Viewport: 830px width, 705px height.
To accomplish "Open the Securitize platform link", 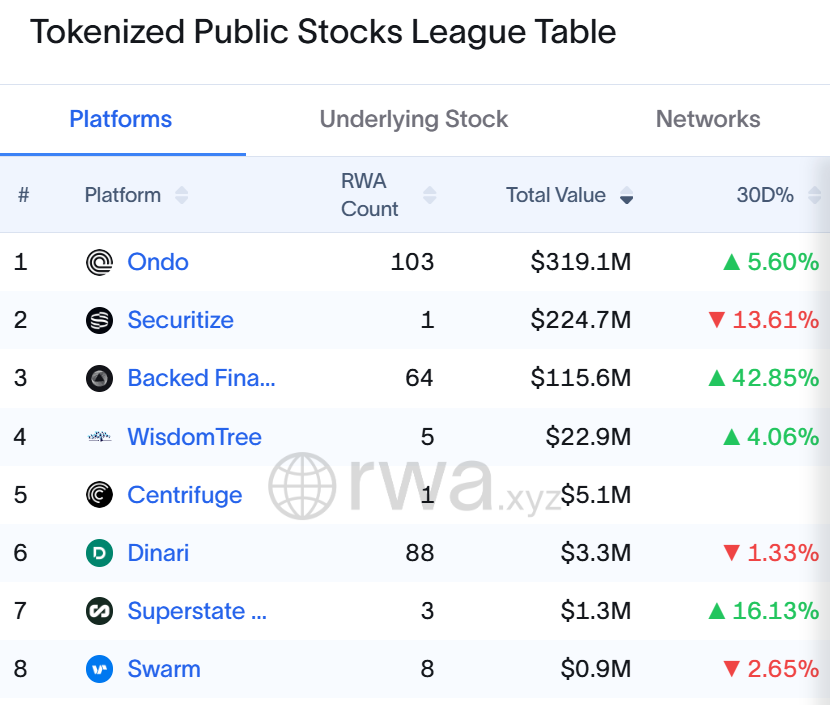I will click(x=181, y=320).
